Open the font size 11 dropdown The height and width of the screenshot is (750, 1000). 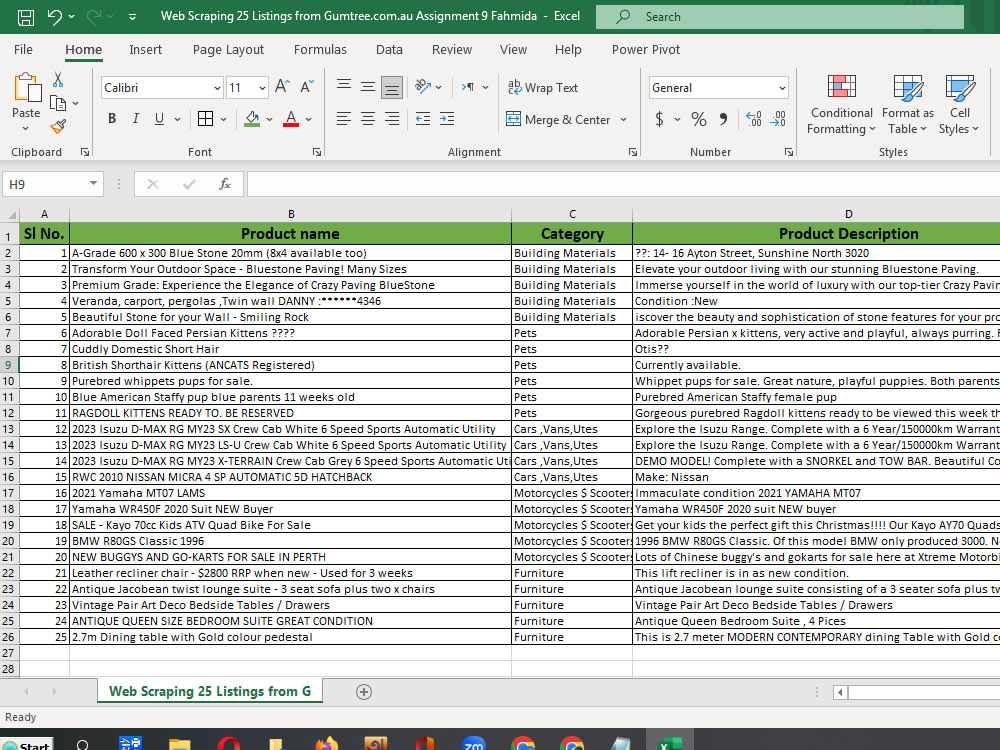(x=262, y=88)
